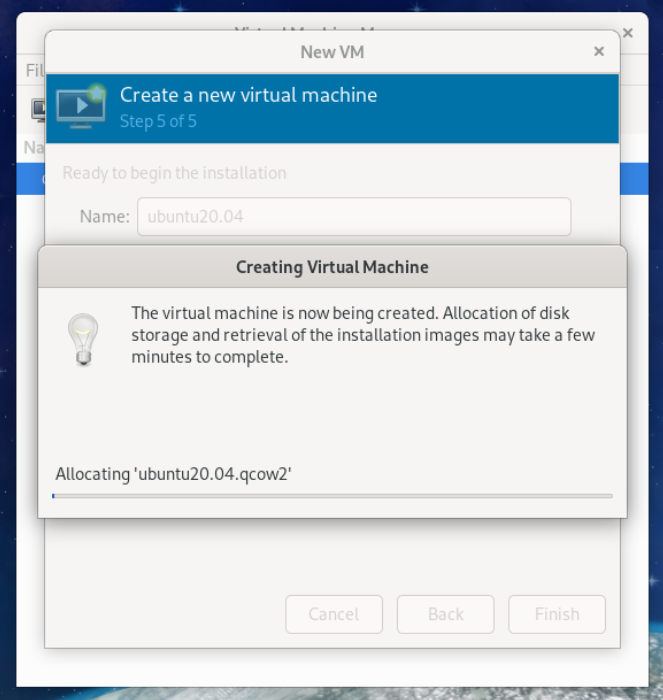Click the Finish button in New VM
This screenshot has height=700, width=663.
tap(557, 614)
